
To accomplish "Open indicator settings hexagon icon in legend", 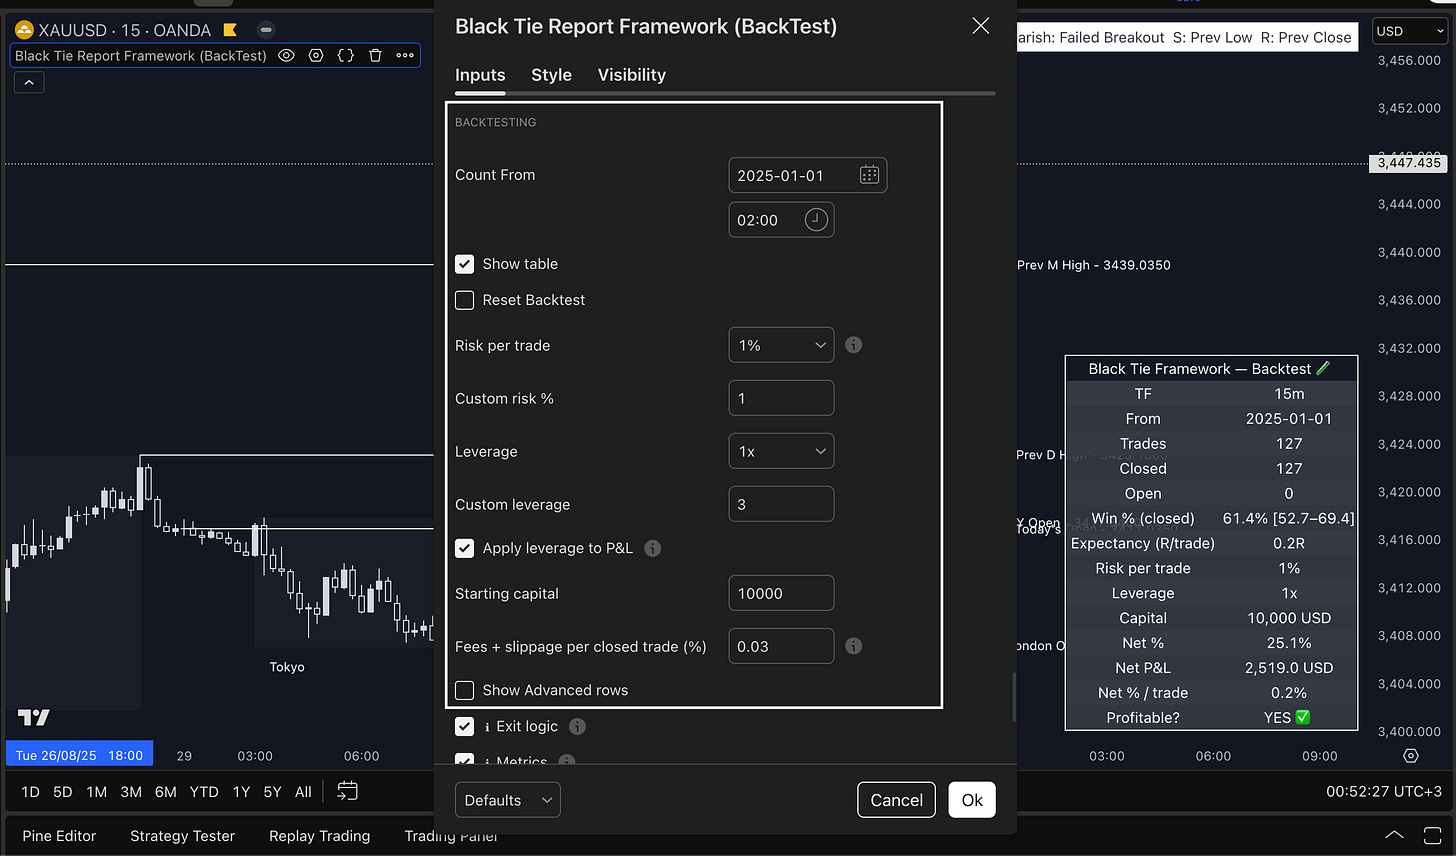I will coord(316,56).
